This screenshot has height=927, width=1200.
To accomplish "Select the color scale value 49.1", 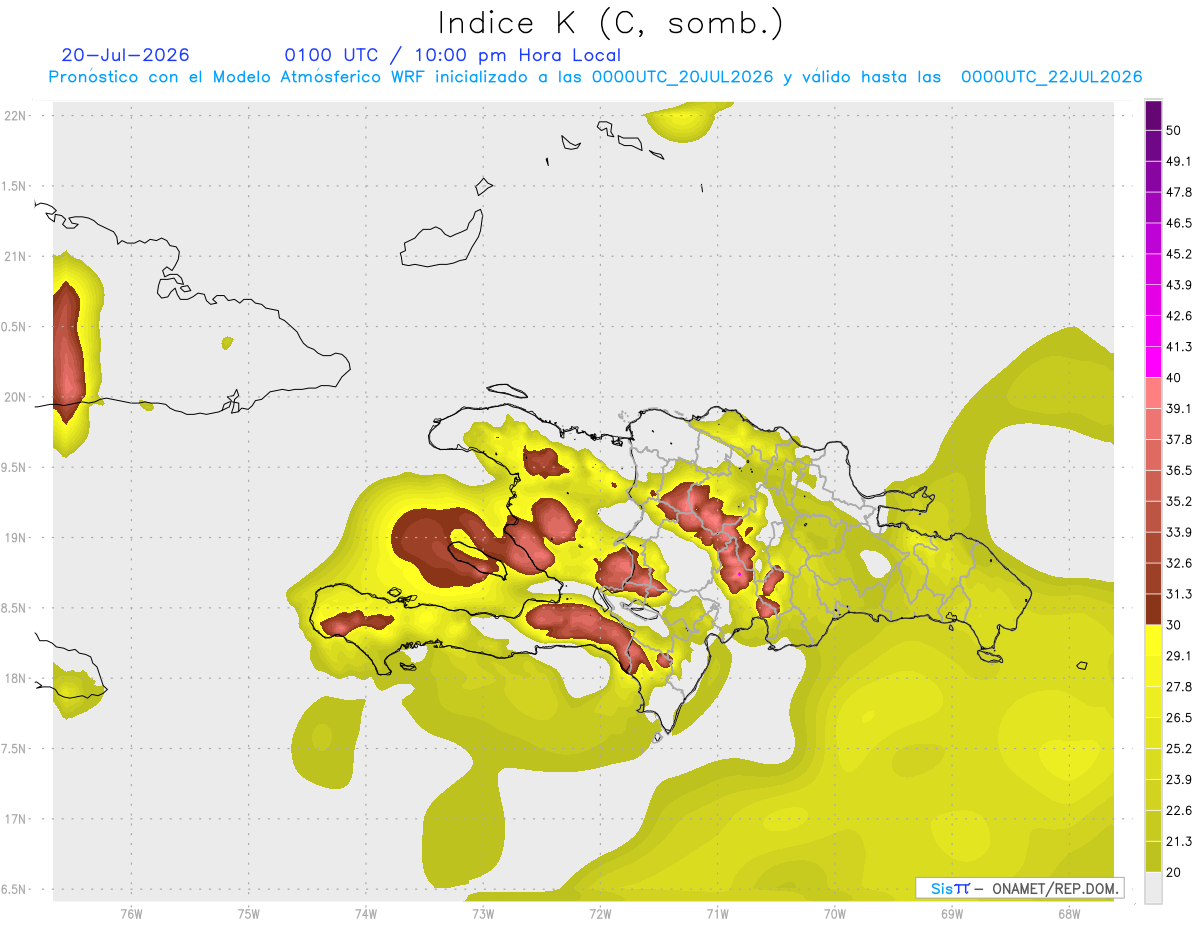I will coord(1179,161).
